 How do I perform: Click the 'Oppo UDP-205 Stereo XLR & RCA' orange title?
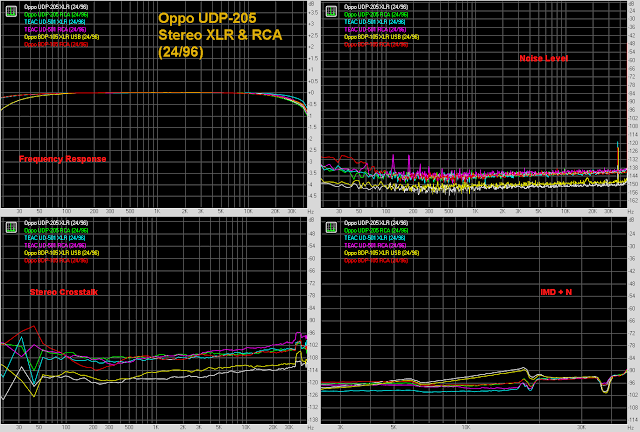tap(220, 35)
